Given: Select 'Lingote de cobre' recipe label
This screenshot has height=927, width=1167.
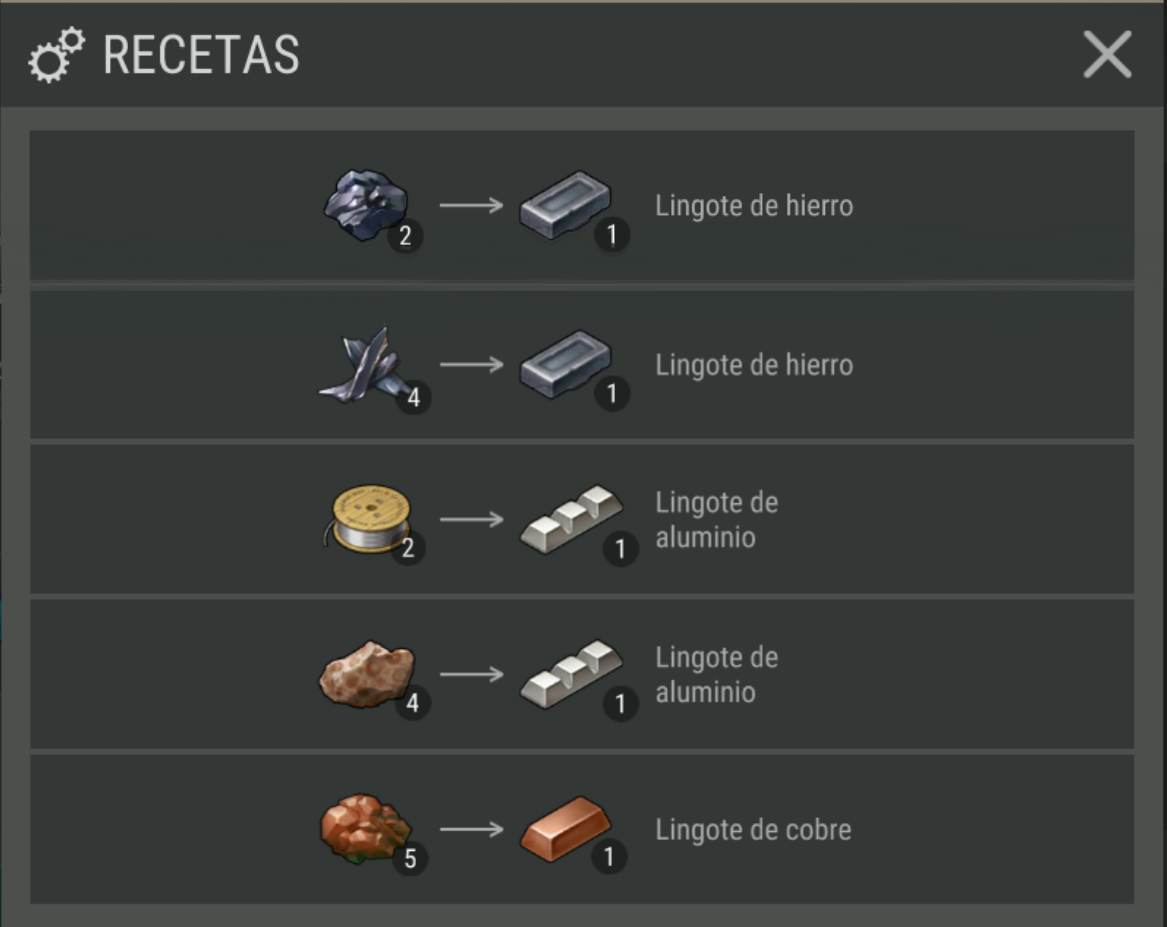Looking at the screenshot, I should [753, 830].
